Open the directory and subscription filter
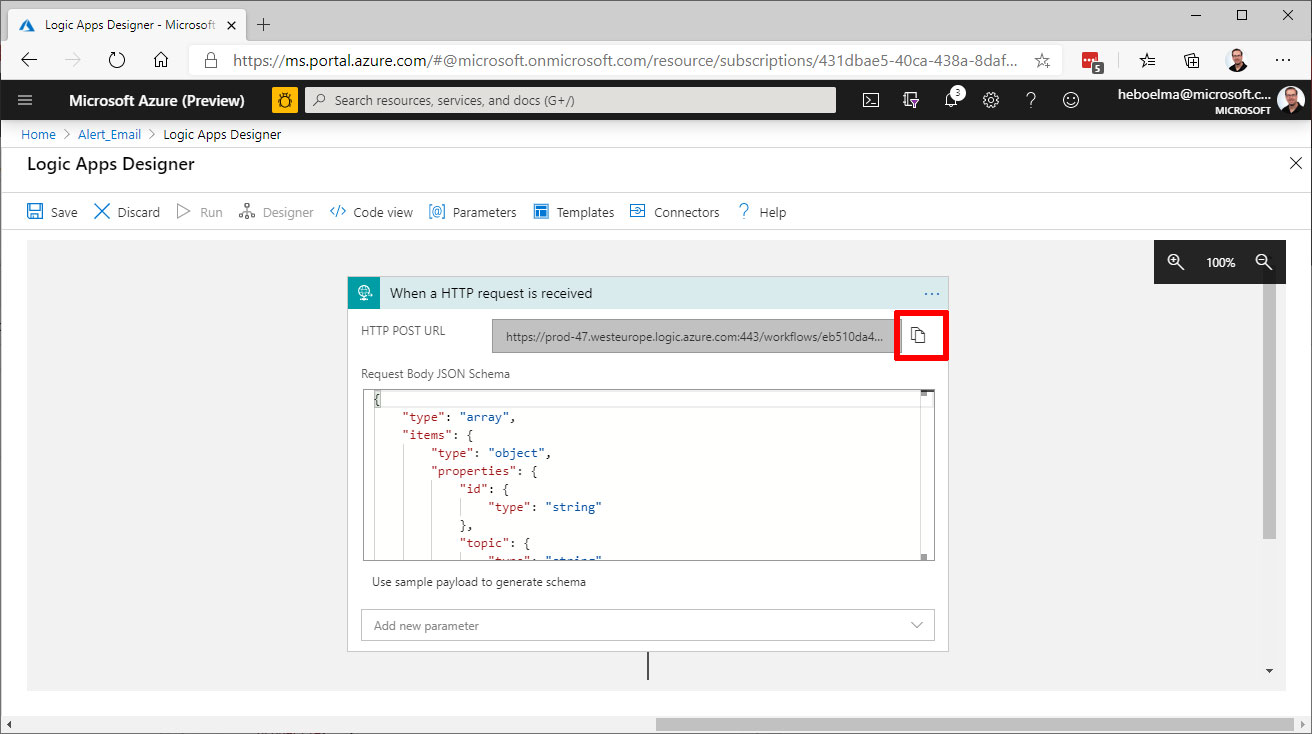The image size is (1312, 734). (911, 100)
